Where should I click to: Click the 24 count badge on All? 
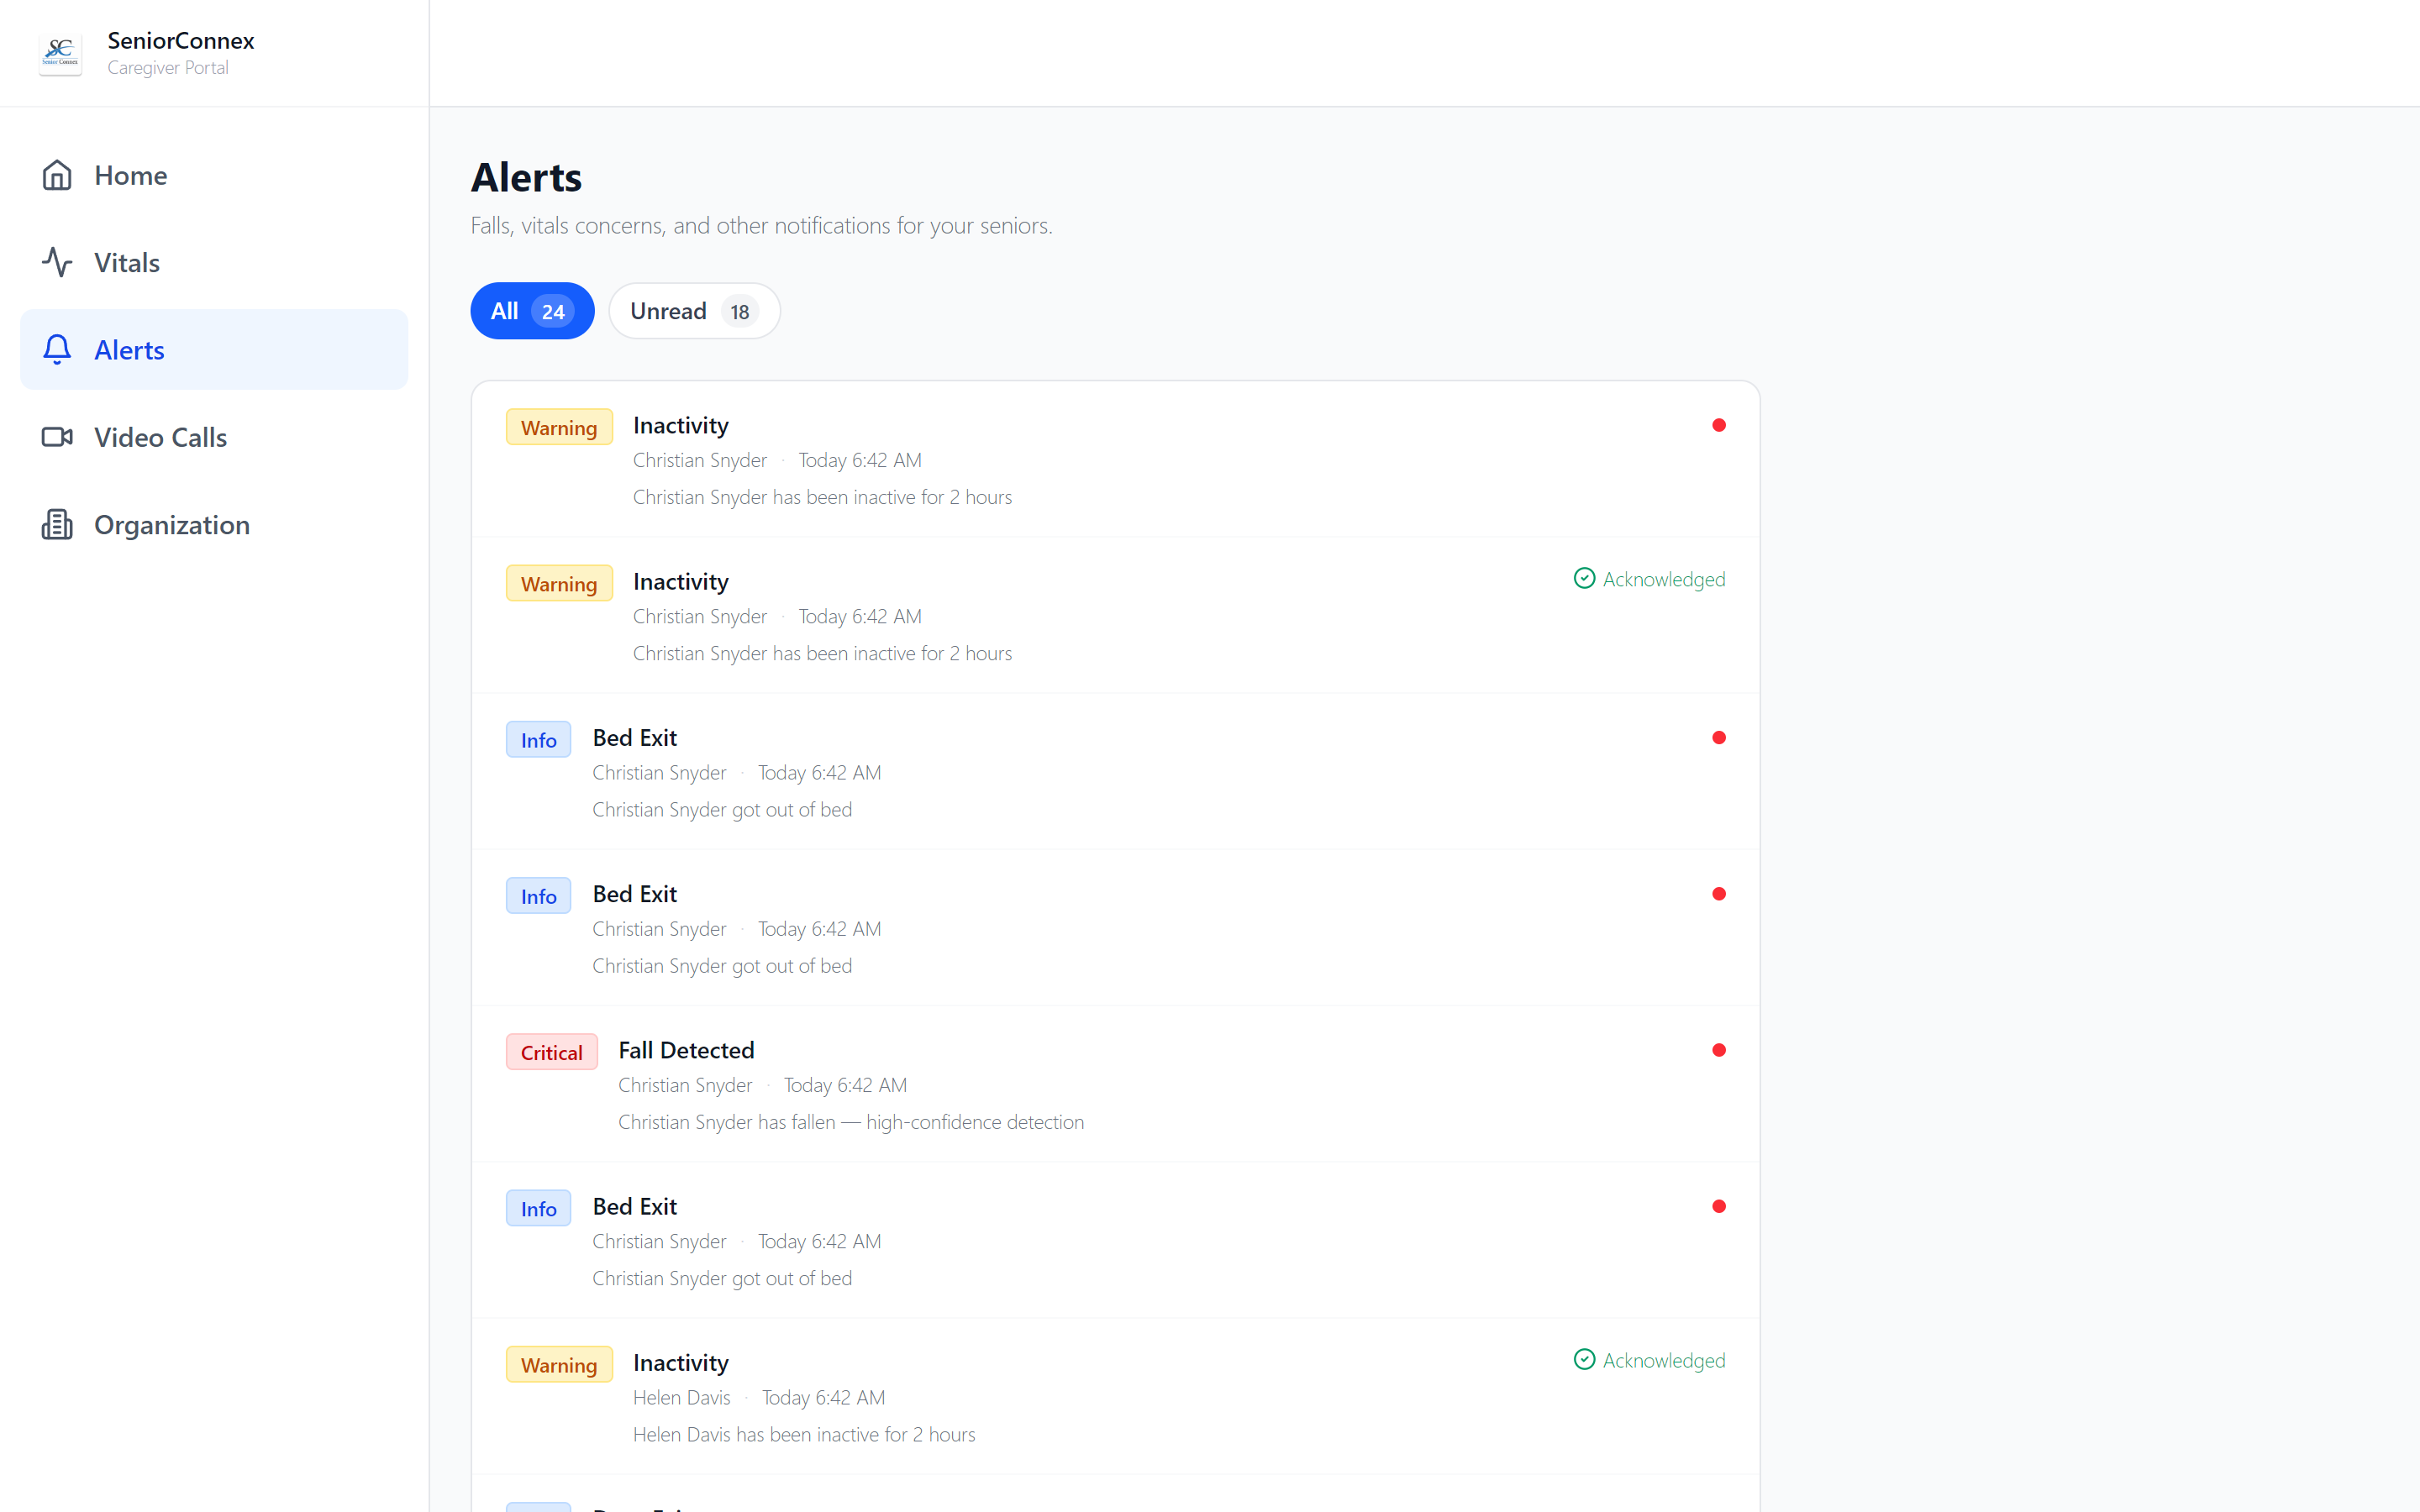pyautogui.click(x=553, y=312)
